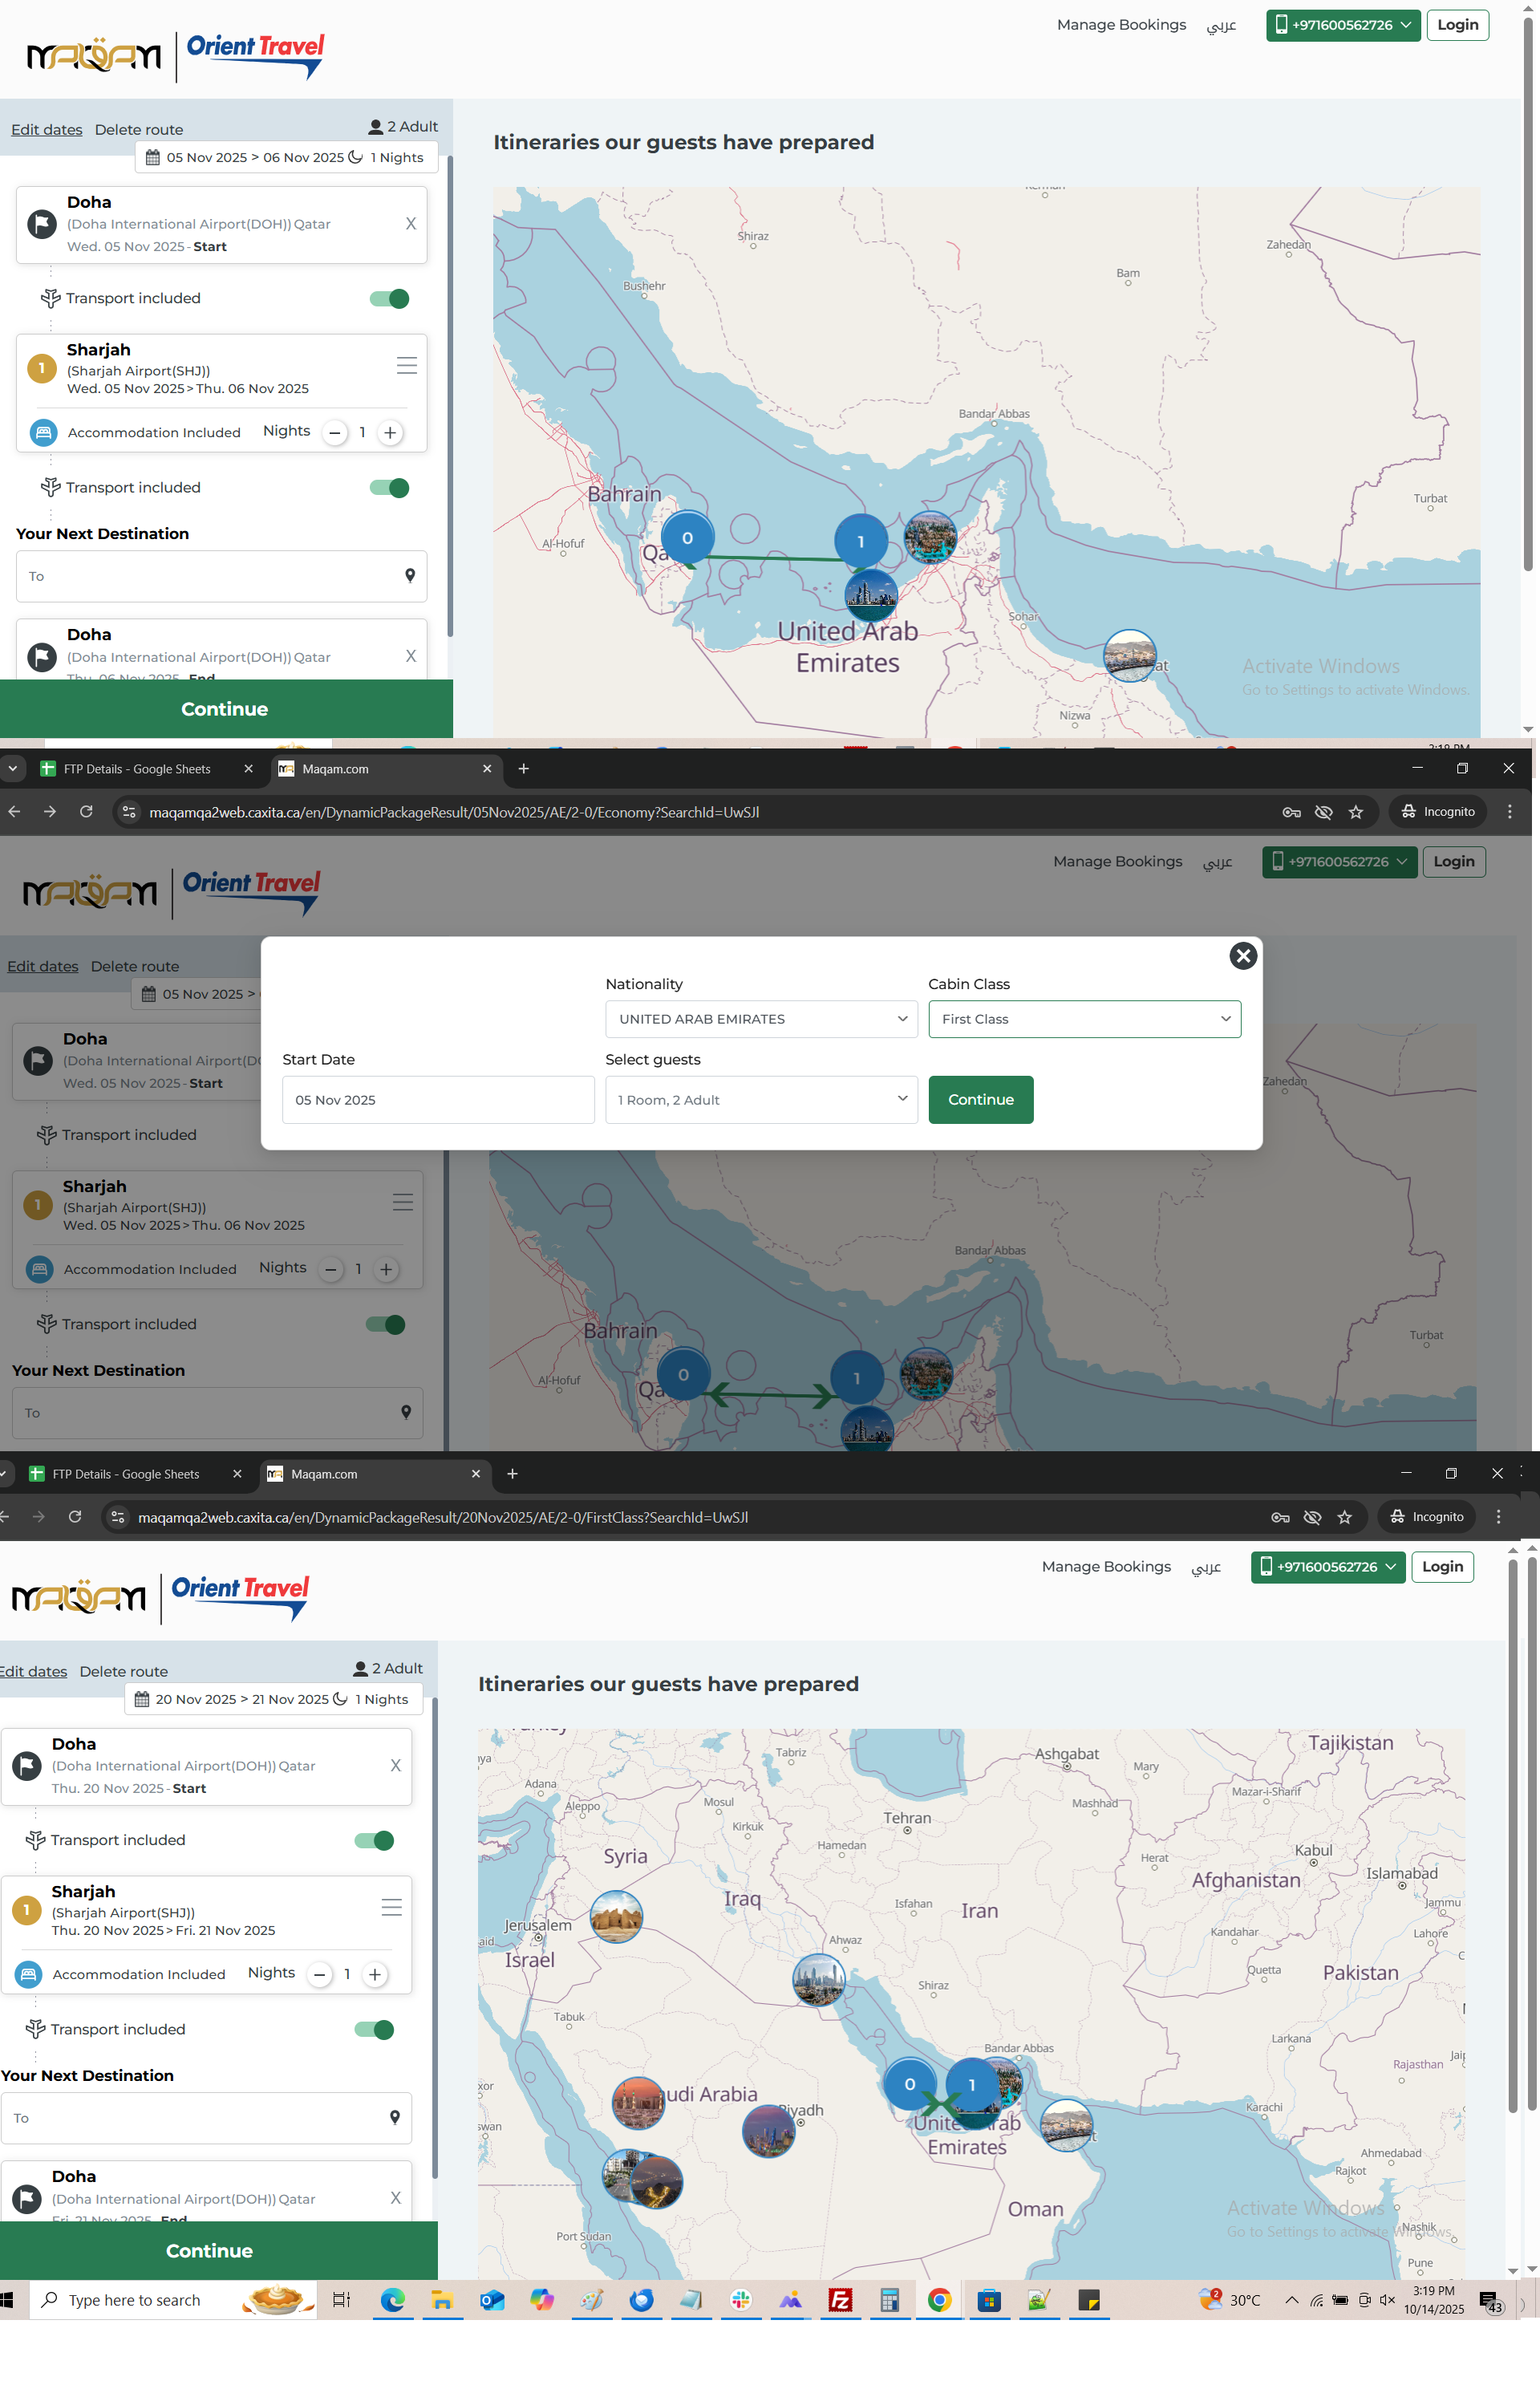Remove Doha start stop dated Thu. 20 Nov
The image size is (1540, 2381).
click(x=395, y=1765)
